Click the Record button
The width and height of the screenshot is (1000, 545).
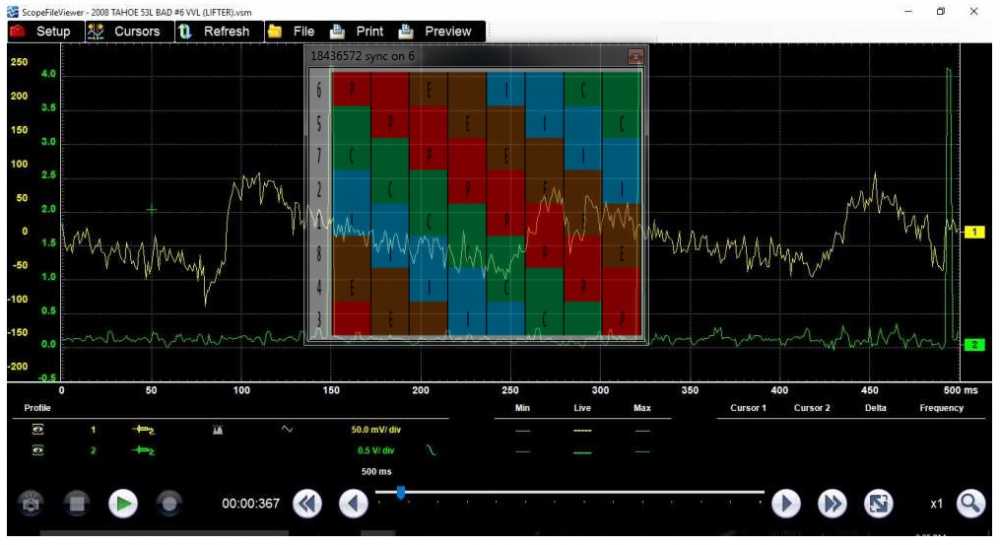[x=168, y=504]
